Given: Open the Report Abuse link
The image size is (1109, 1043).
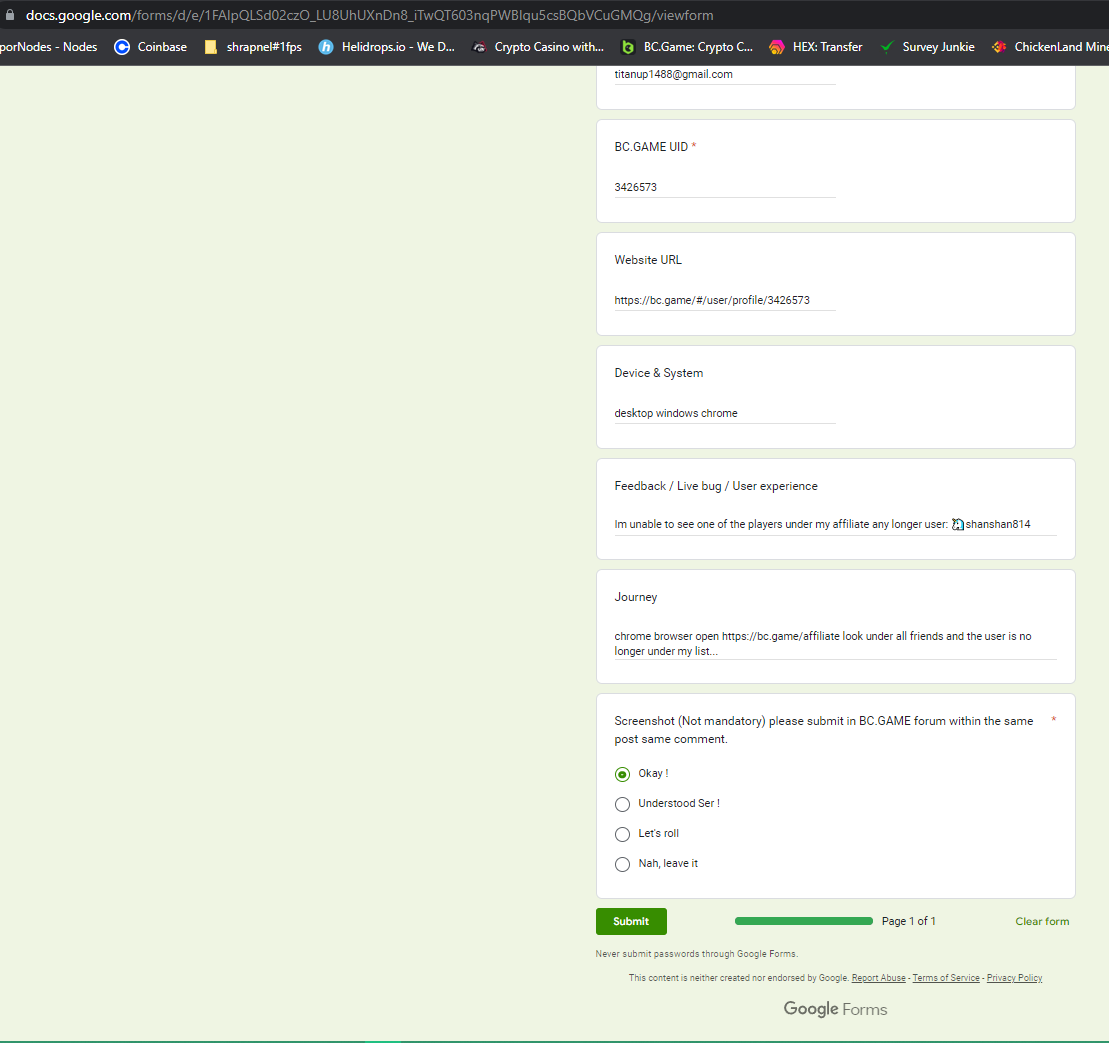Looking at the screenshot, I should tap(878, 978).
